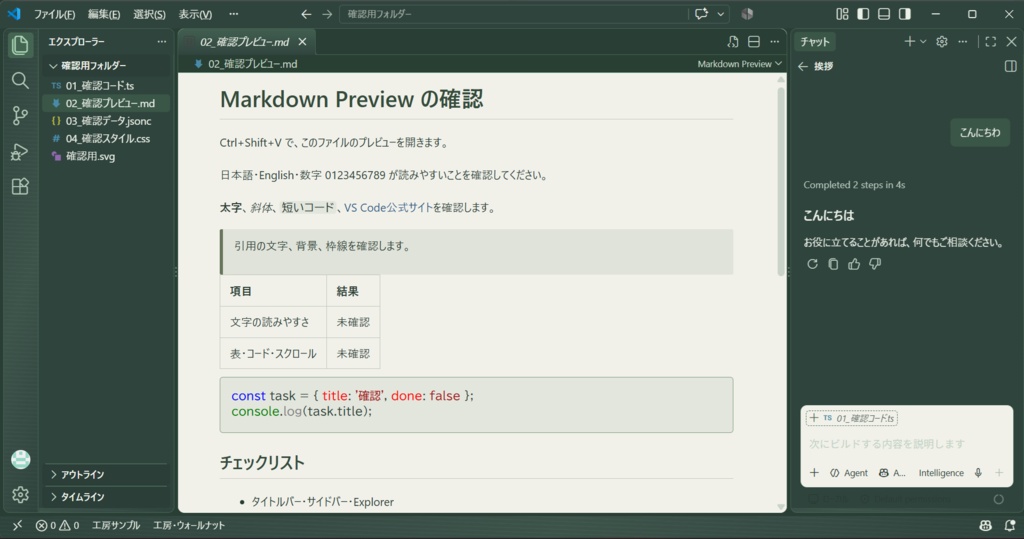Open the 表示(V) menu
Viewport: 1024px width, 539px height.
point(195,14)
